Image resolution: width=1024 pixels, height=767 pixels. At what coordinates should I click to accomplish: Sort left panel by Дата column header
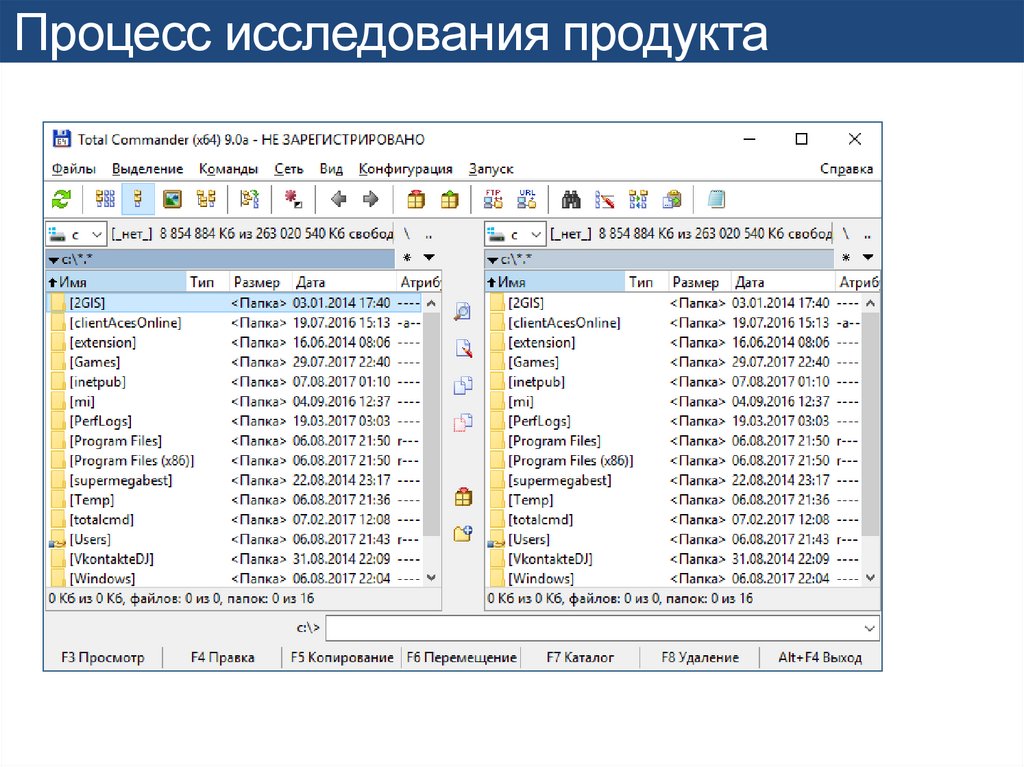click(344, 282)
